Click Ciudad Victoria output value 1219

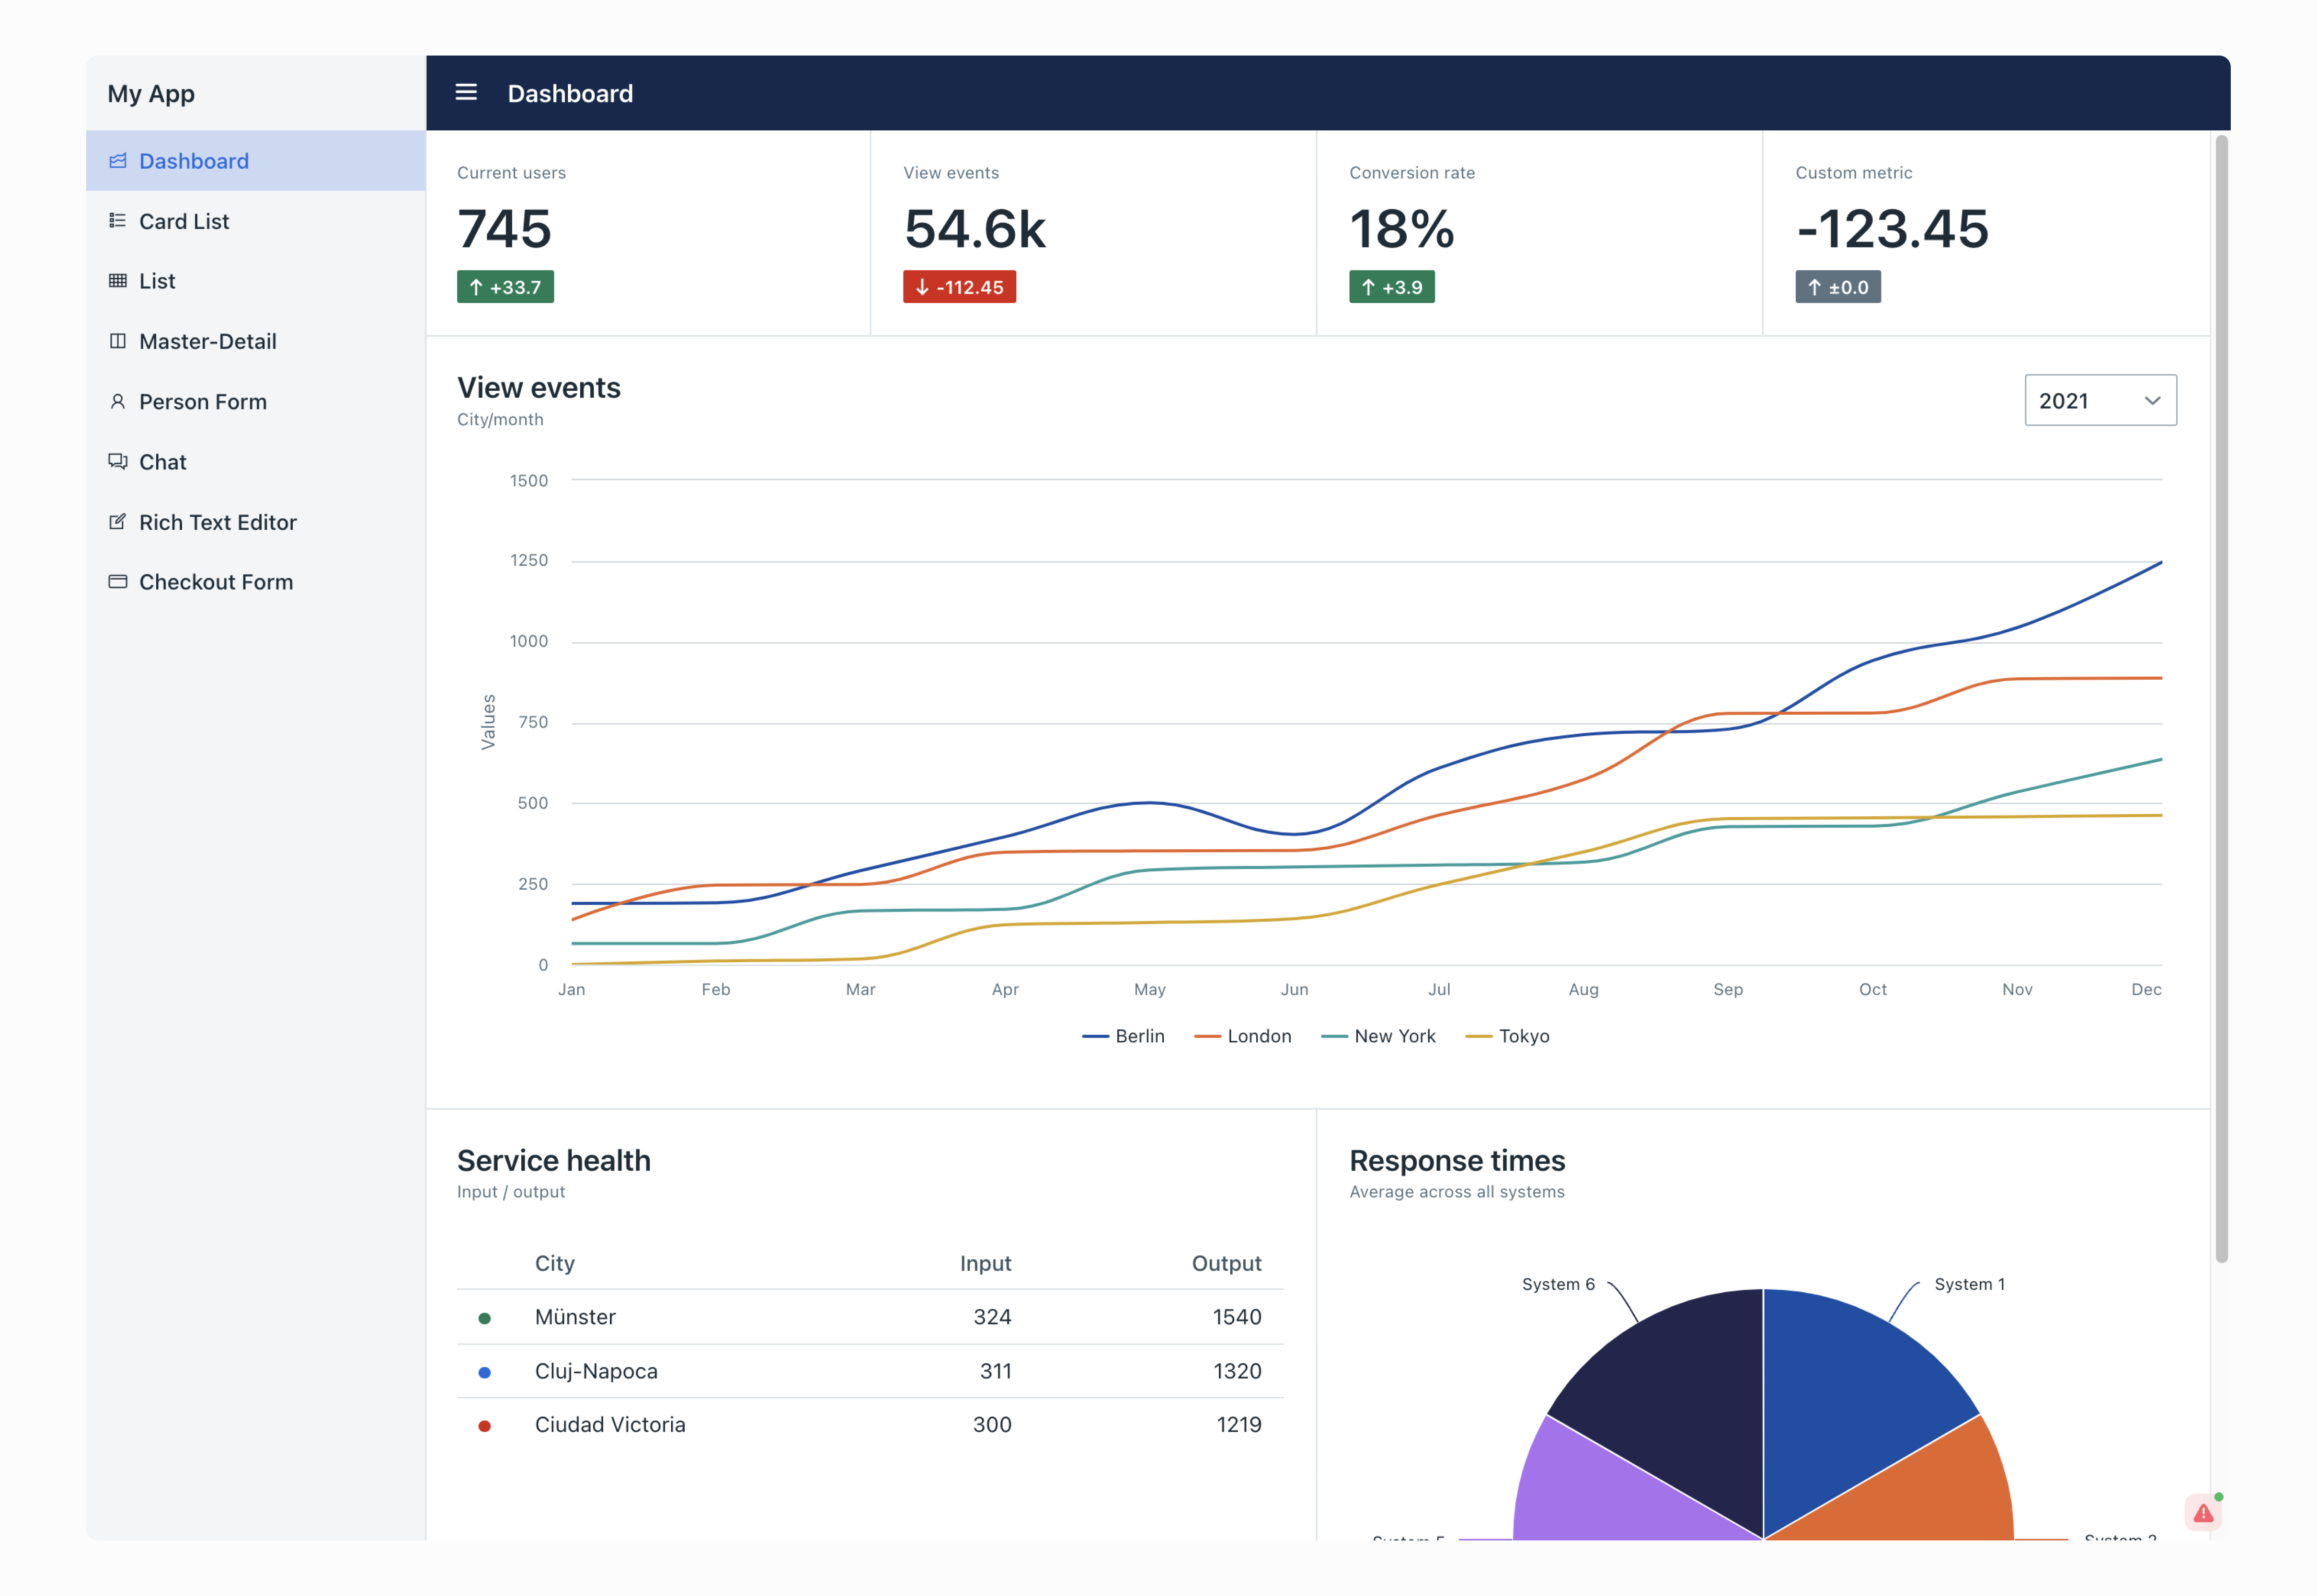[1239, 1424]
